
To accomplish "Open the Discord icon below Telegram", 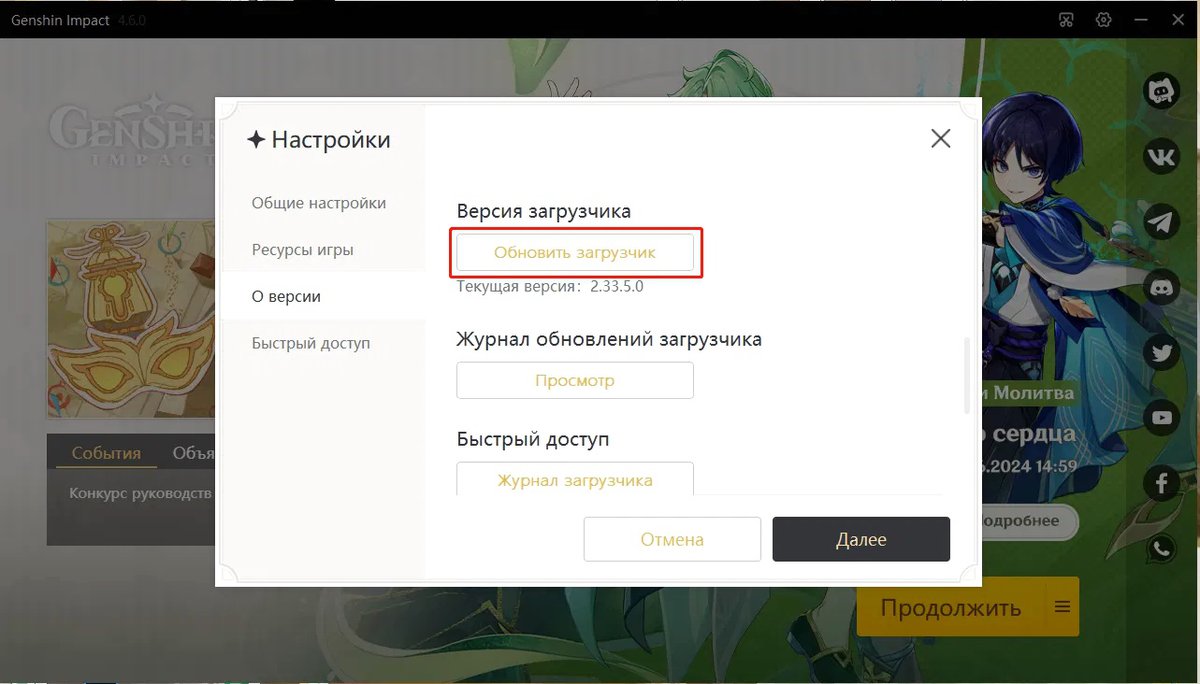I will coord(1161,288).
